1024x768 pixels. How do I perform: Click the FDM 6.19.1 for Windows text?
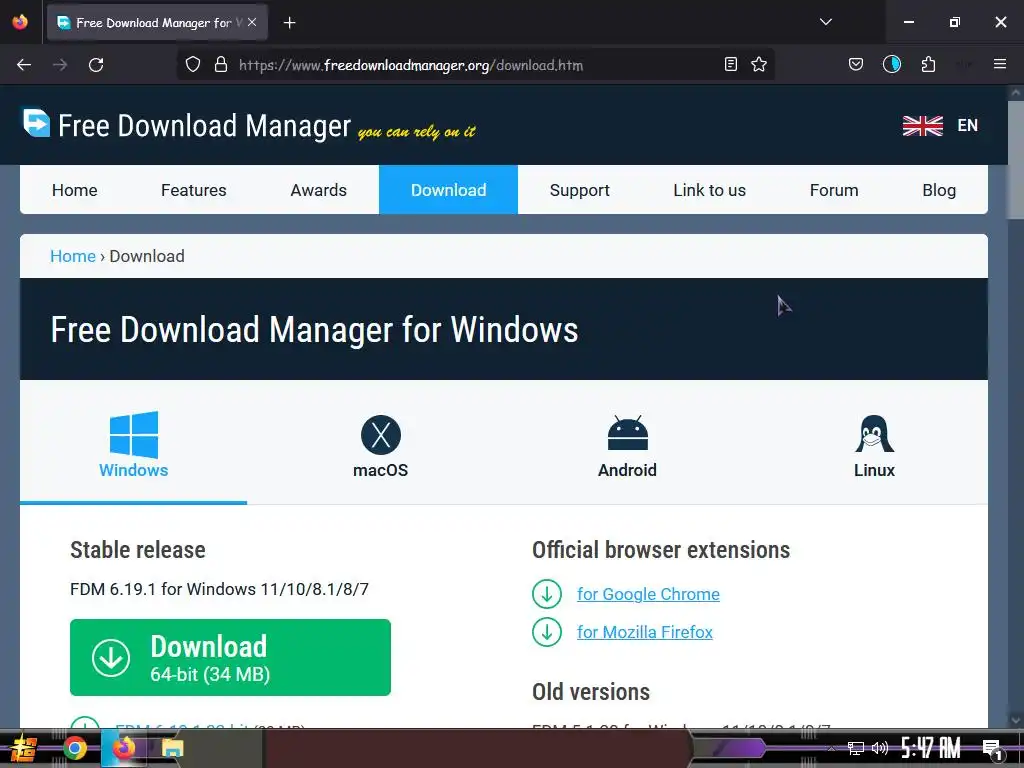[x=219, y=589]
